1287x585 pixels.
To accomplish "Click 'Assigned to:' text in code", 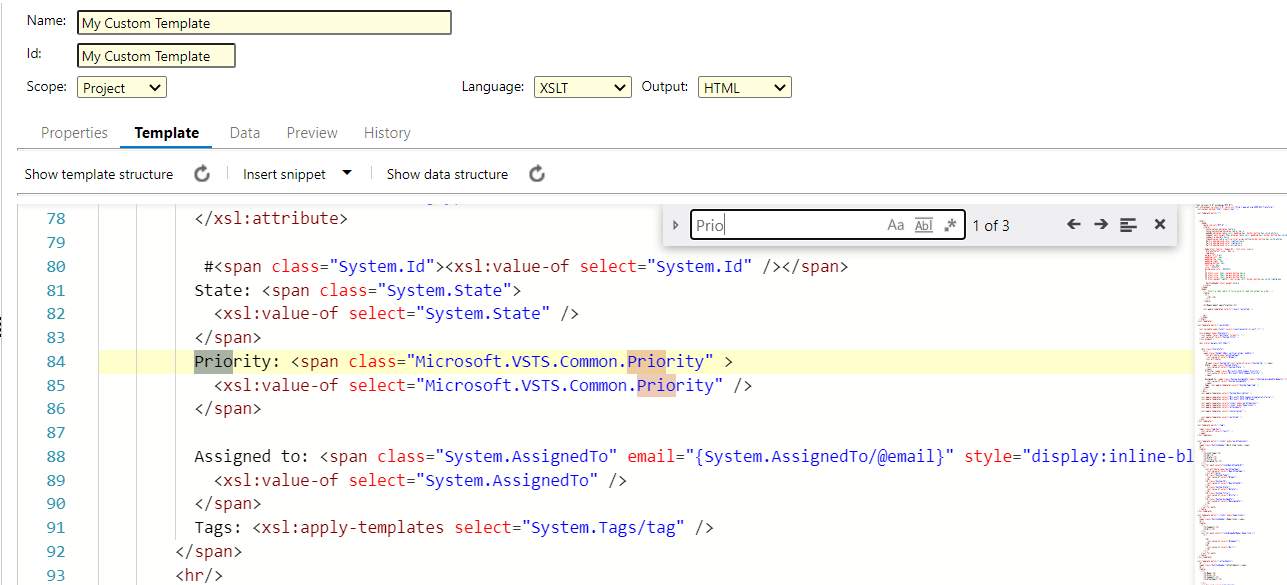I will point(252,456).
